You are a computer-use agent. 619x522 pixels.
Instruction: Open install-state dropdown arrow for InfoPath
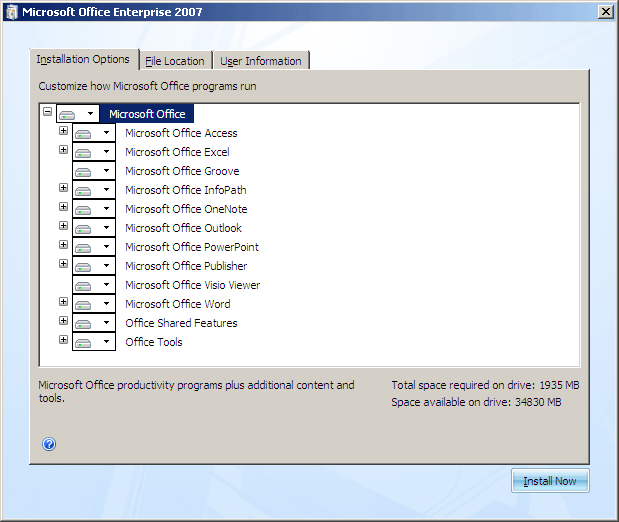pos(106,190)
